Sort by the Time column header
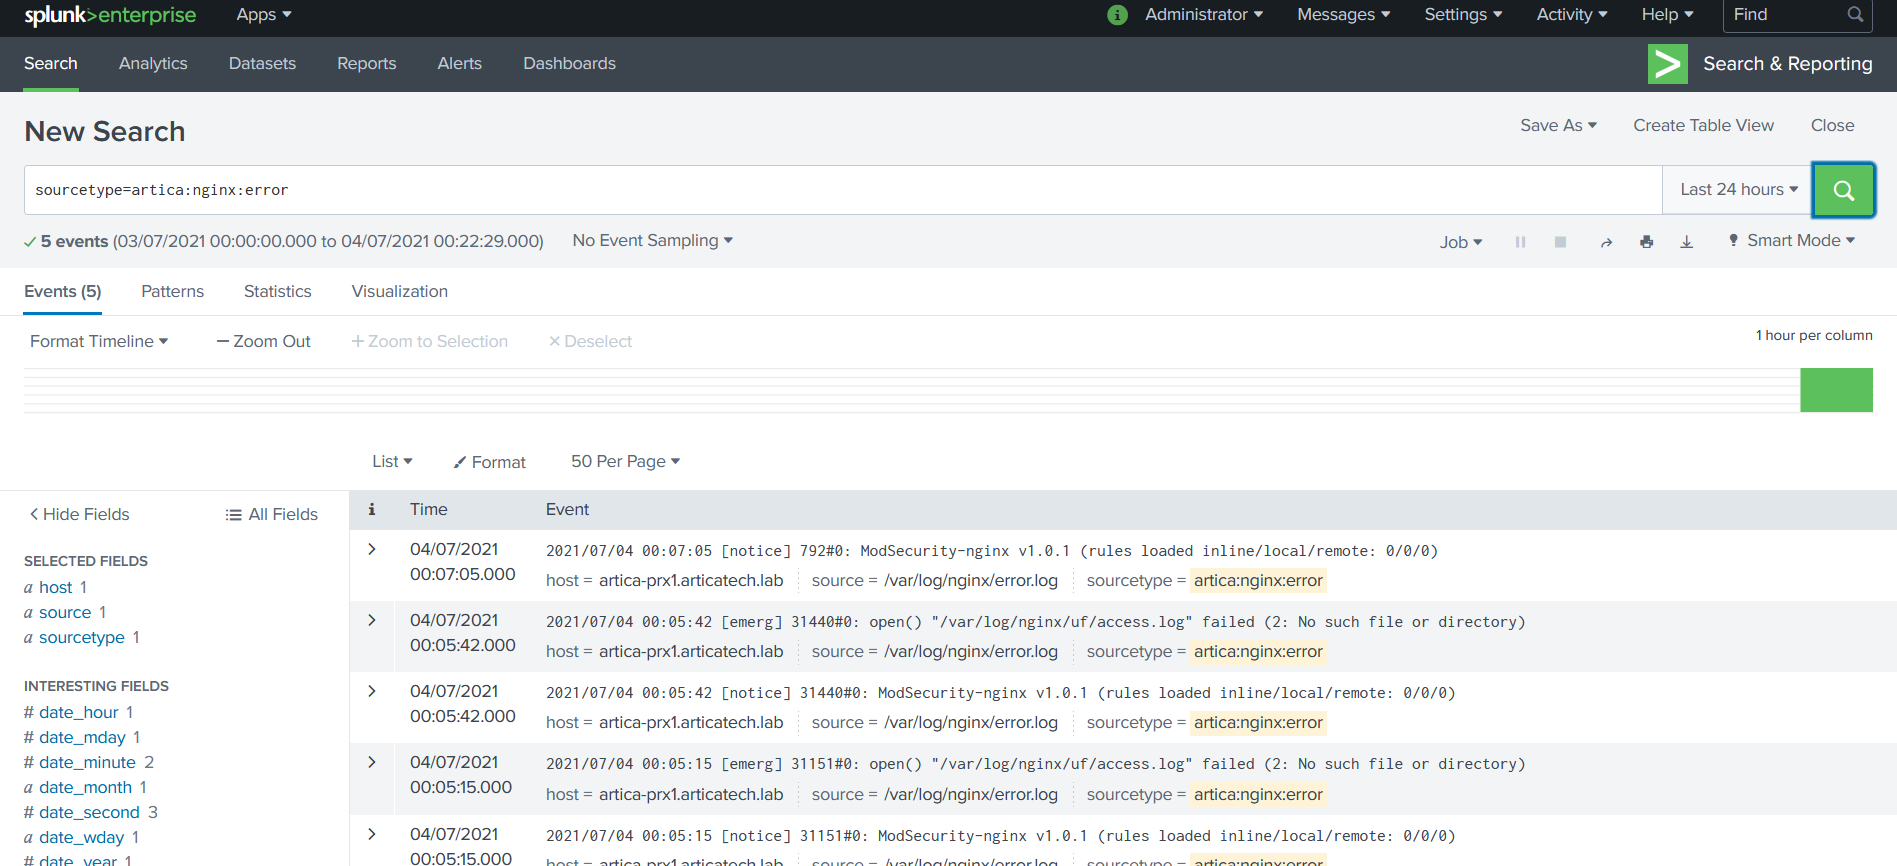1897x866 pixels. 429,509
